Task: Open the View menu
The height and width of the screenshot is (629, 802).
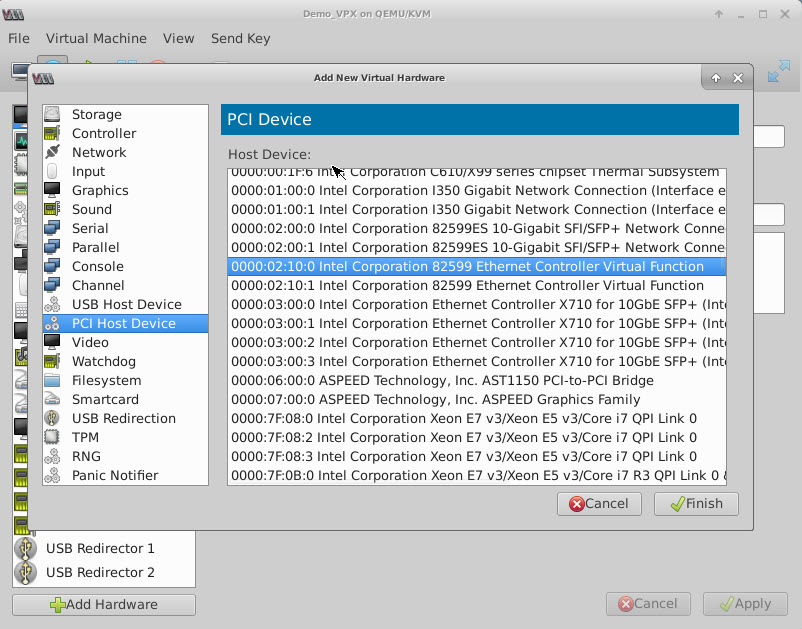Action: coord(179,38)
